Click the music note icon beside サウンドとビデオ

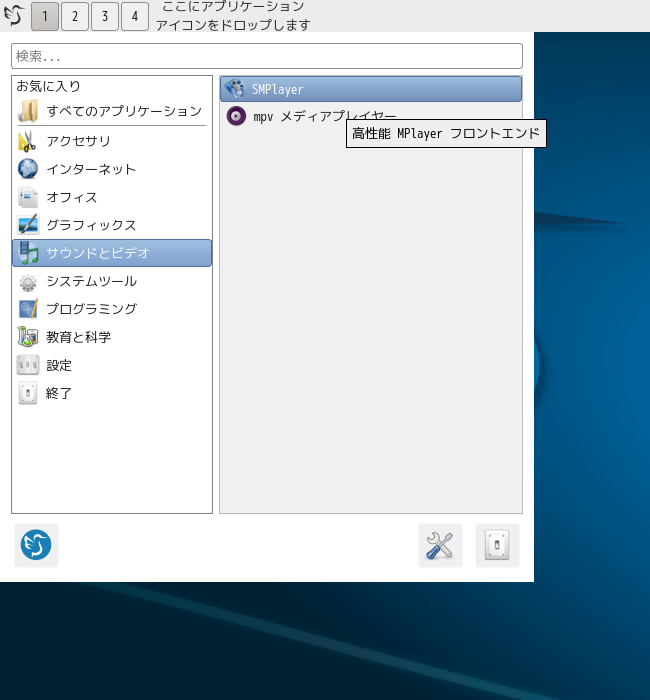[28, 253]
